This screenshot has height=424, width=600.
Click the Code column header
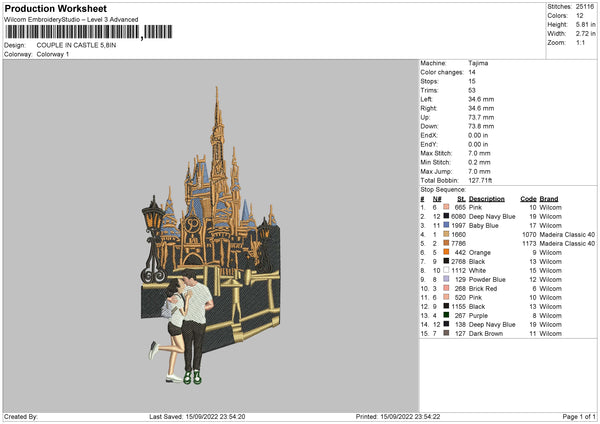click(x=529, y=198)
